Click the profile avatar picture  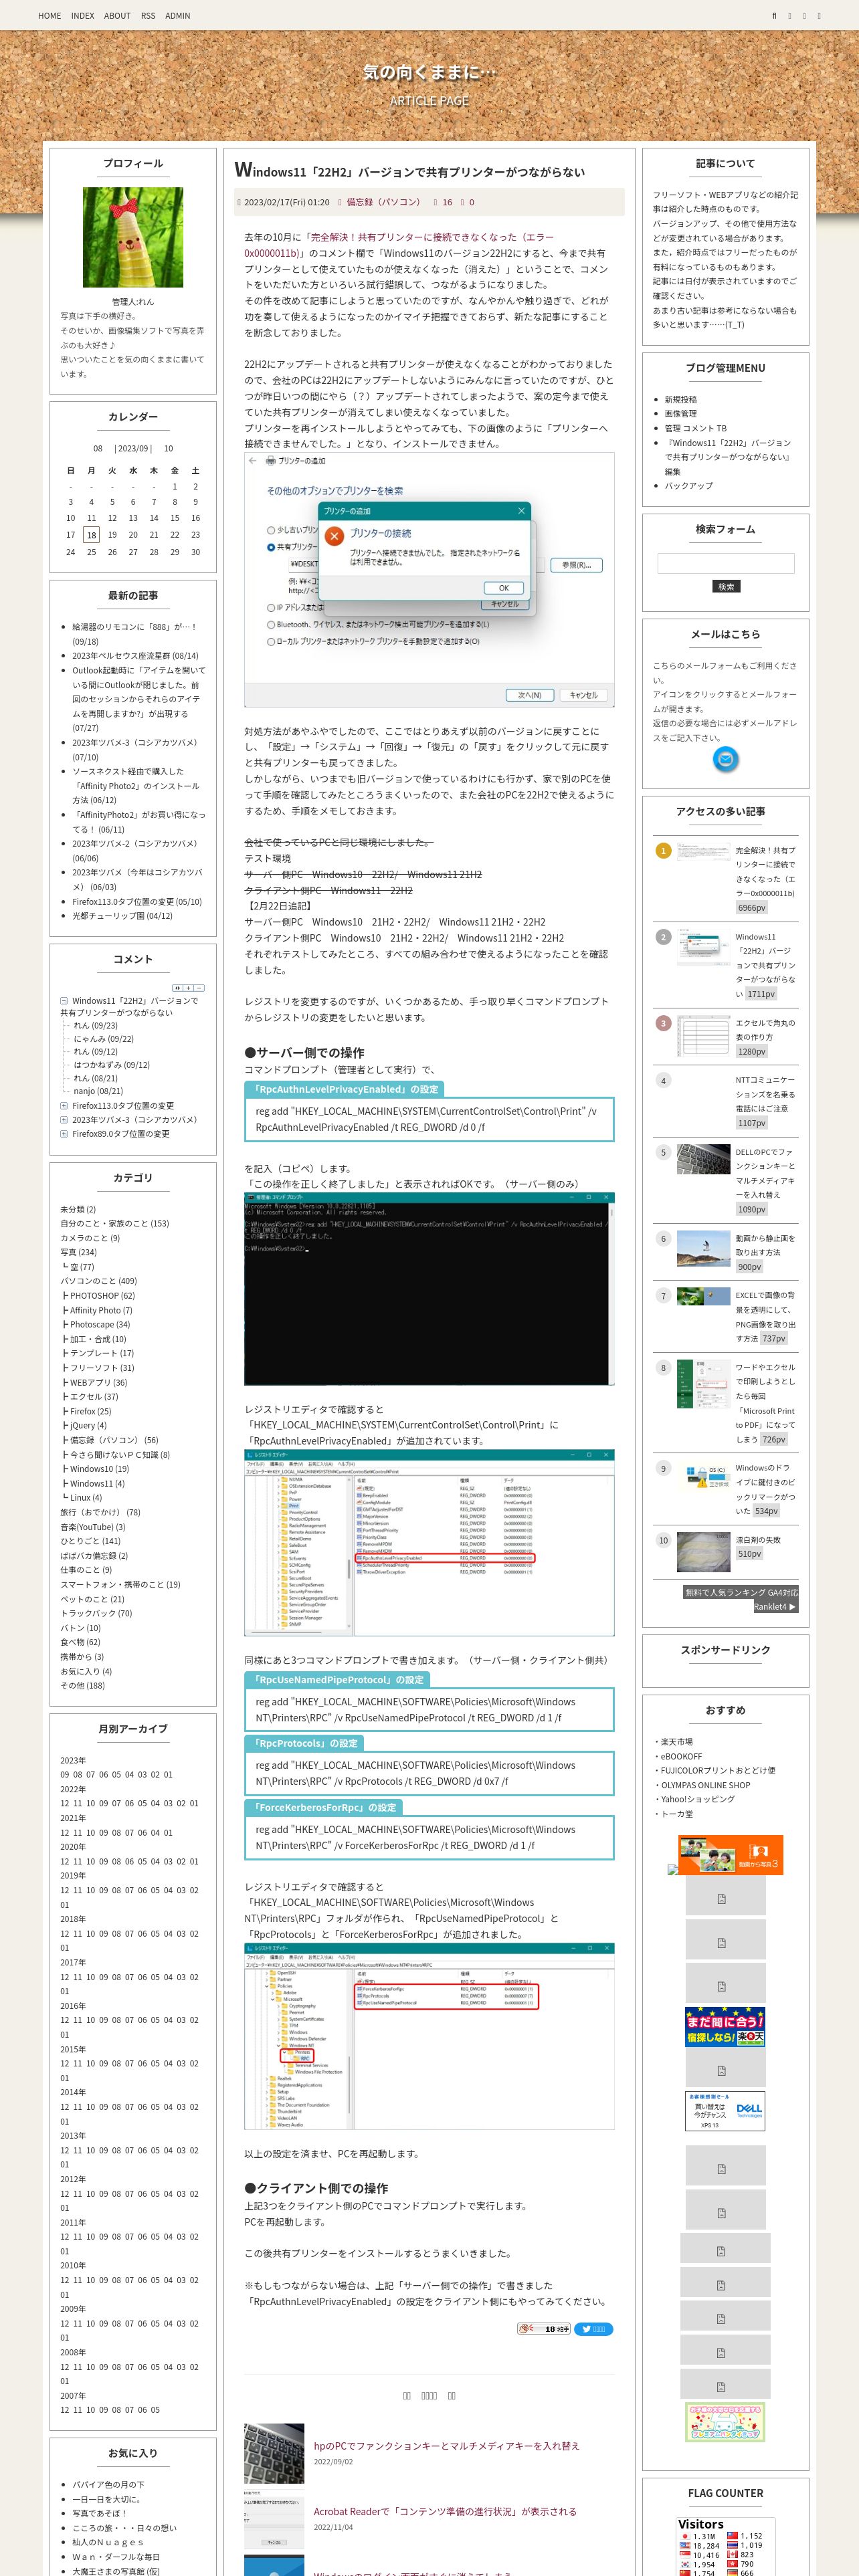[x=133, y=237]
